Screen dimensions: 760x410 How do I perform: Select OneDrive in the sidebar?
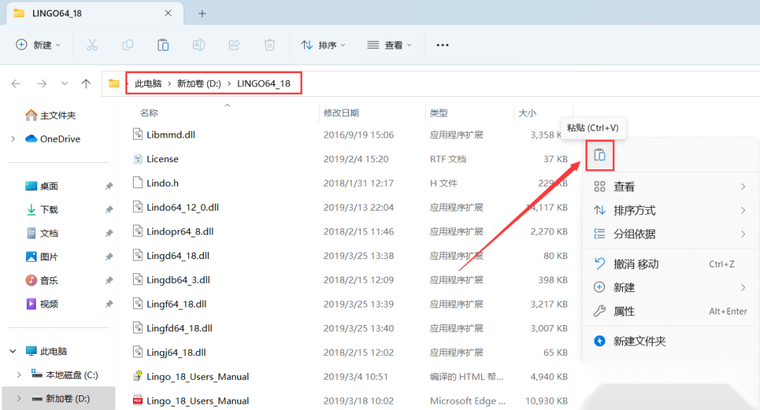click(52, 139)
